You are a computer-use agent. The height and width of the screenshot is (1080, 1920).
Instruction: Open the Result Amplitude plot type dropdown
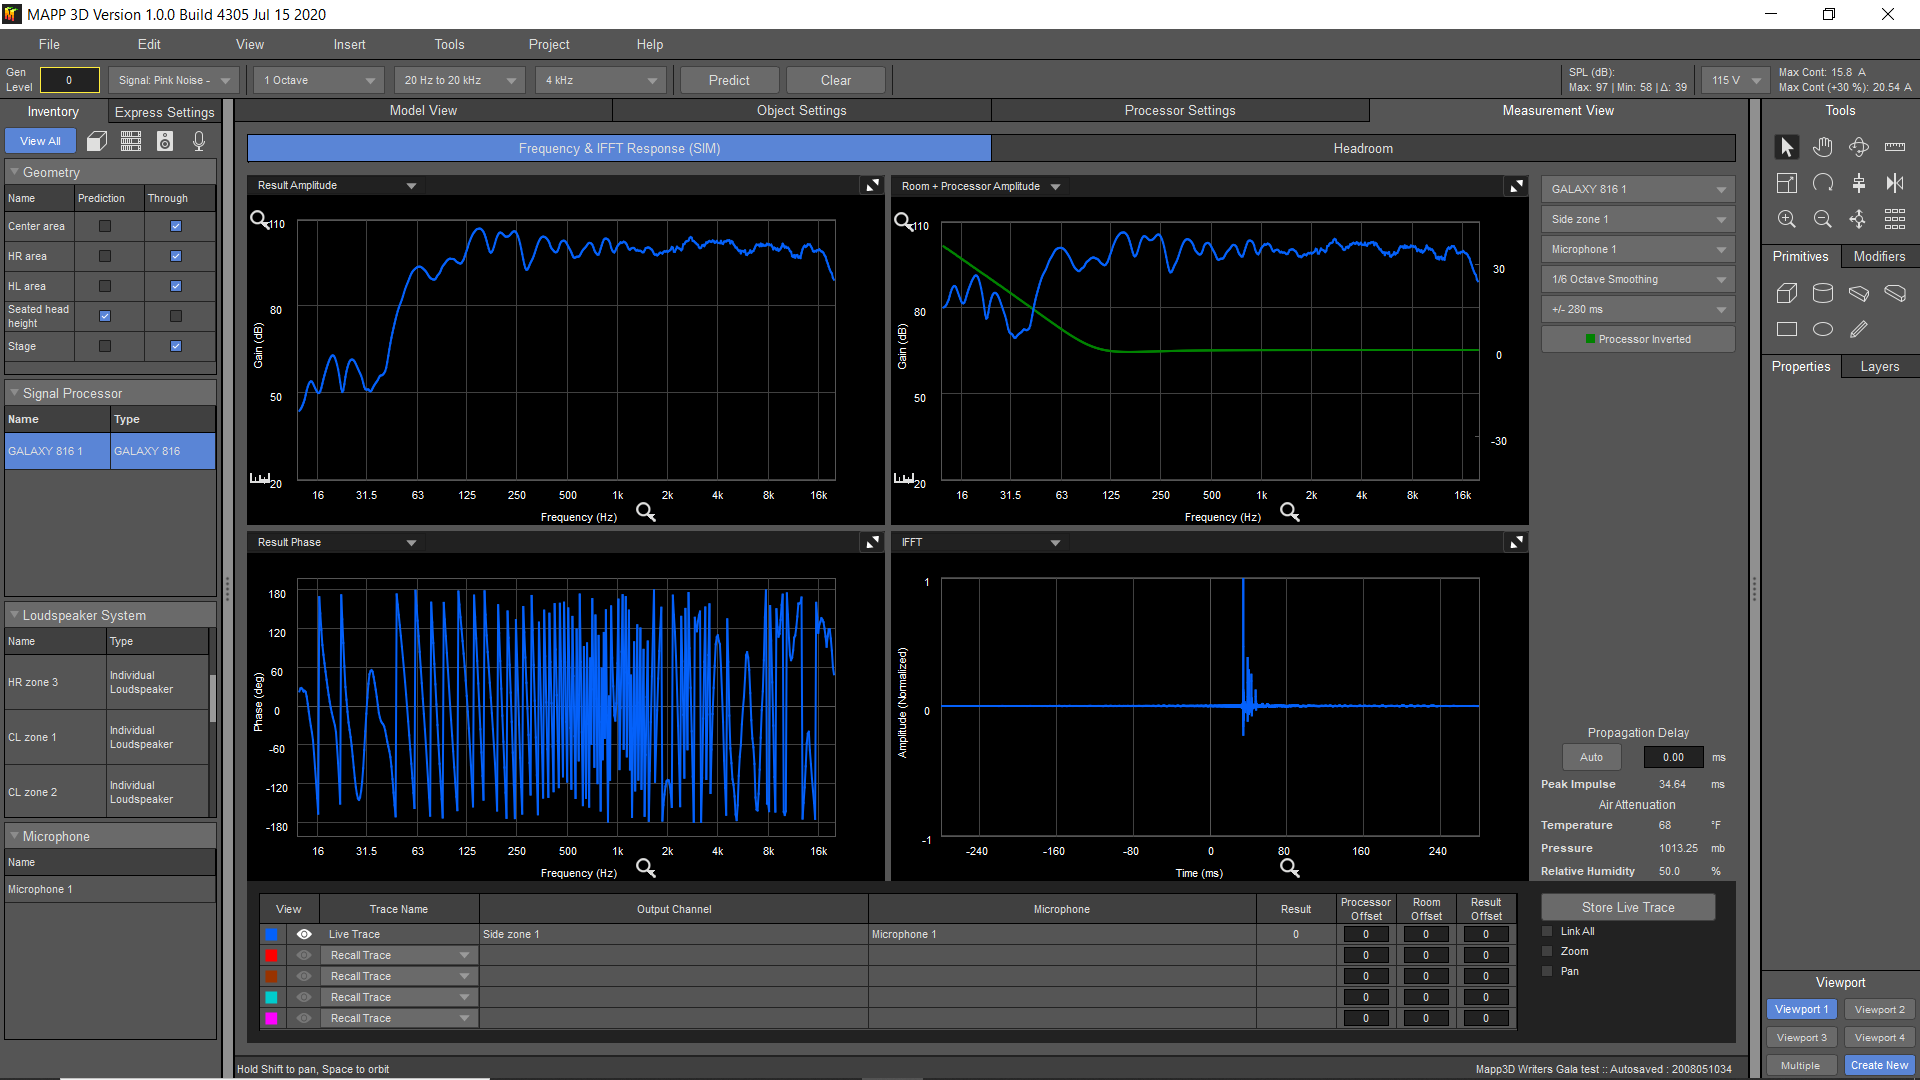[x=337, y=185]
